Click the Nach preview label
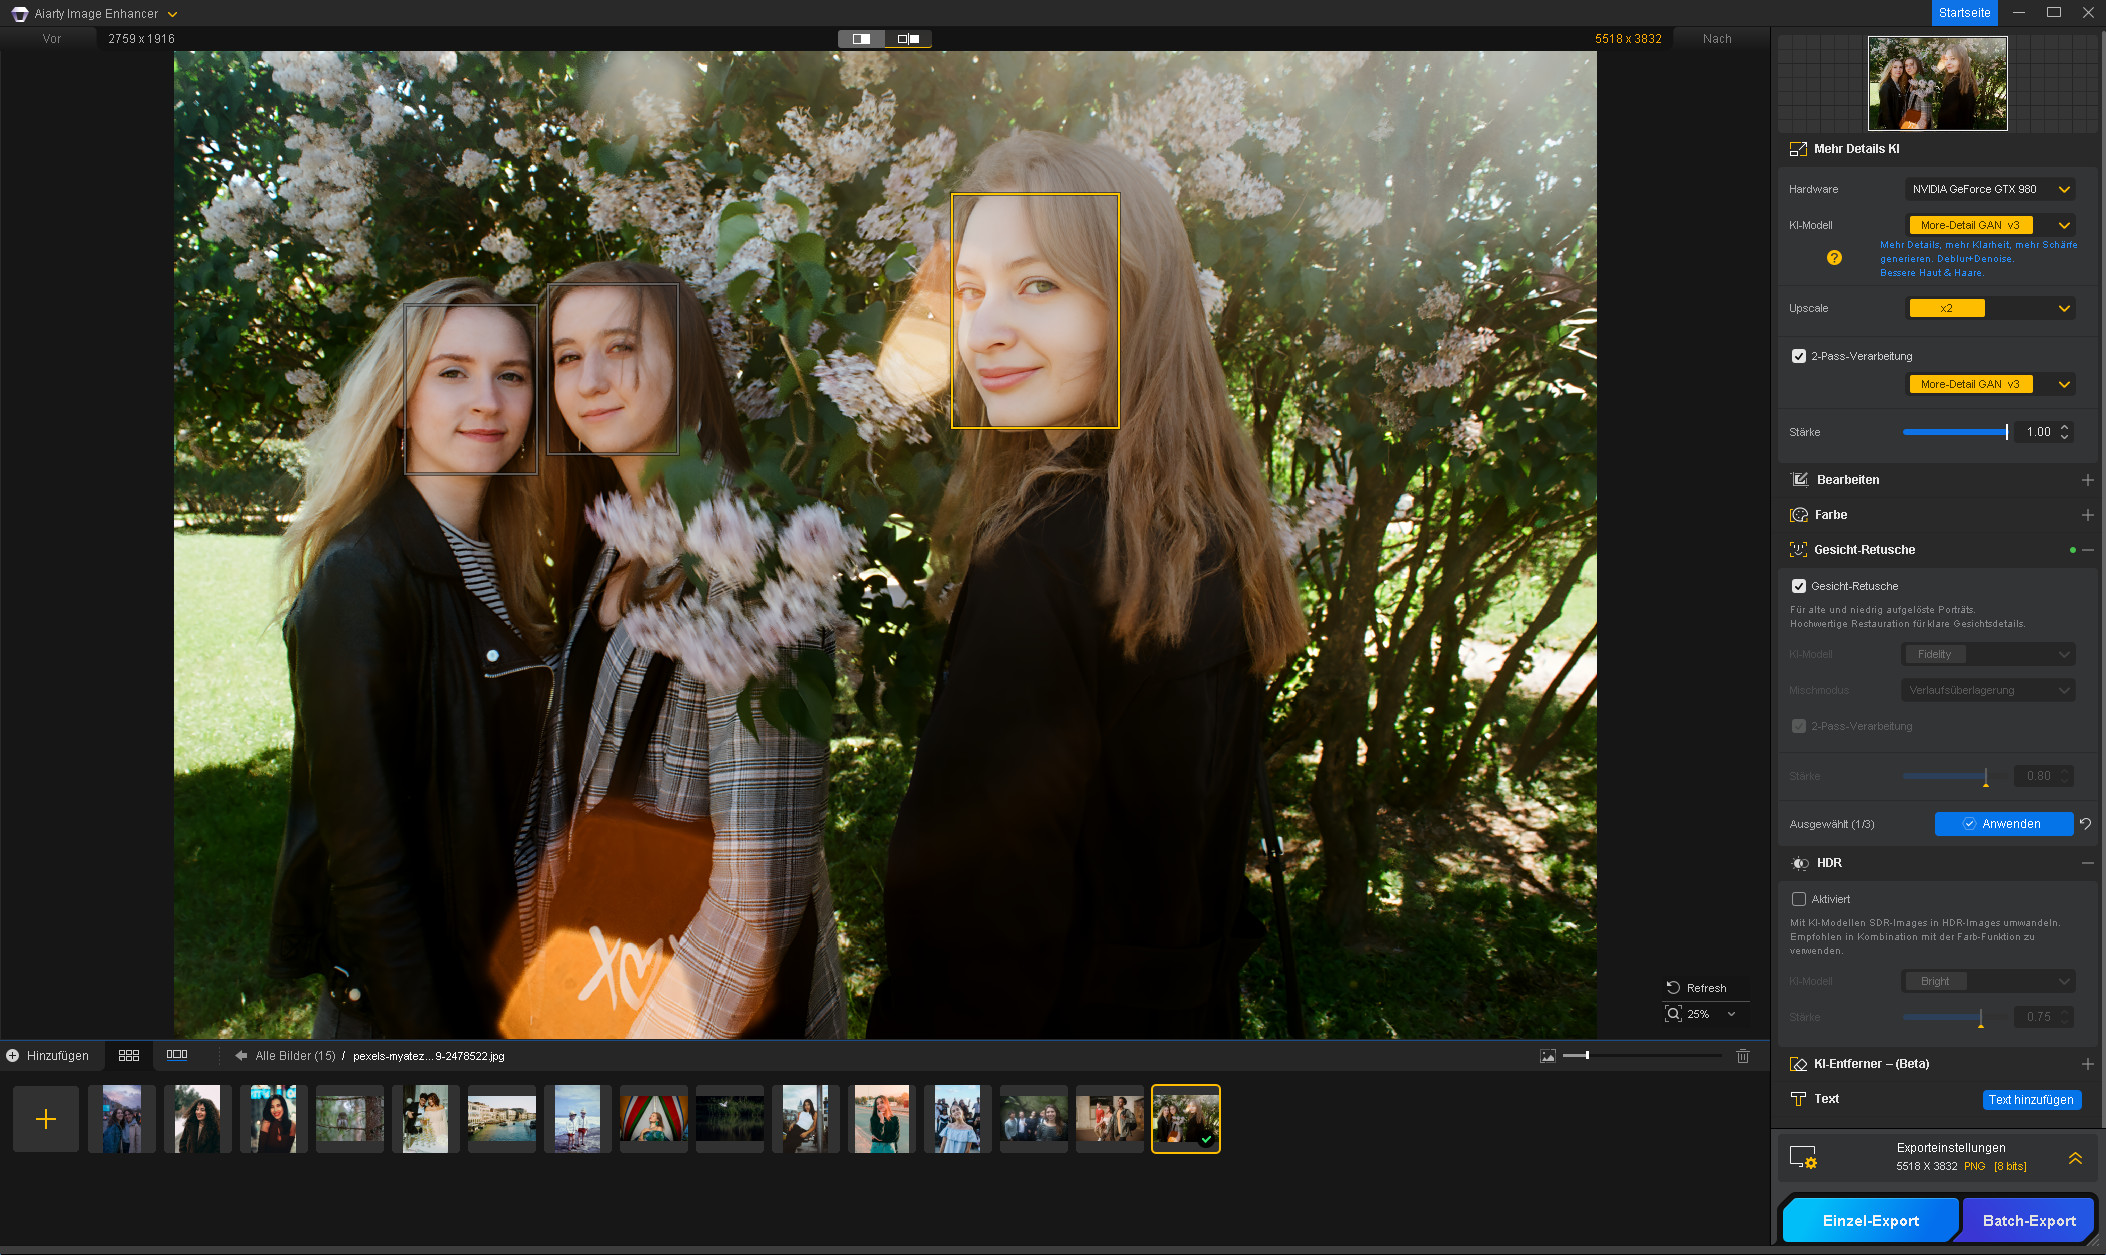The image size is (2106, 1255). (x=1717, y=39)
